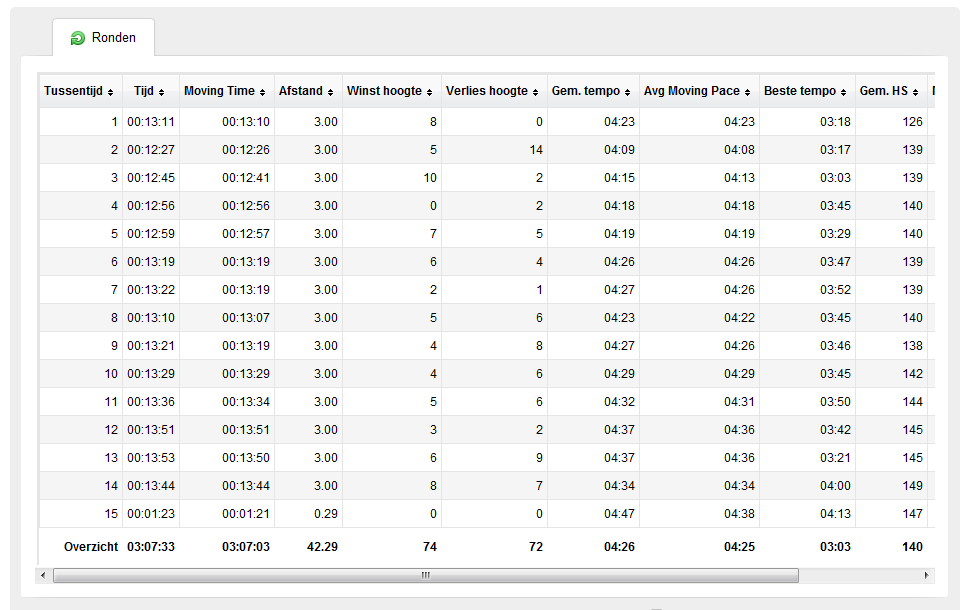The height and width of the screenshot is (610, 968).
Task: Select lap 4 time 00:12:56
Action: point(151,206)
